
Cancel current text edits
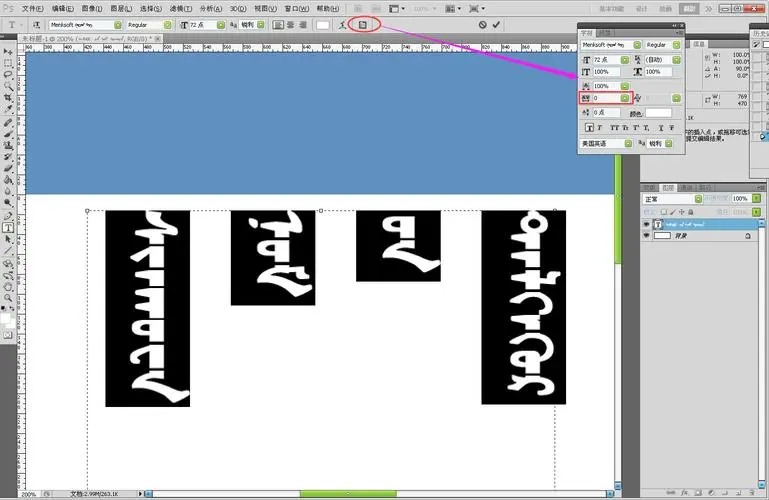(483, 25)
